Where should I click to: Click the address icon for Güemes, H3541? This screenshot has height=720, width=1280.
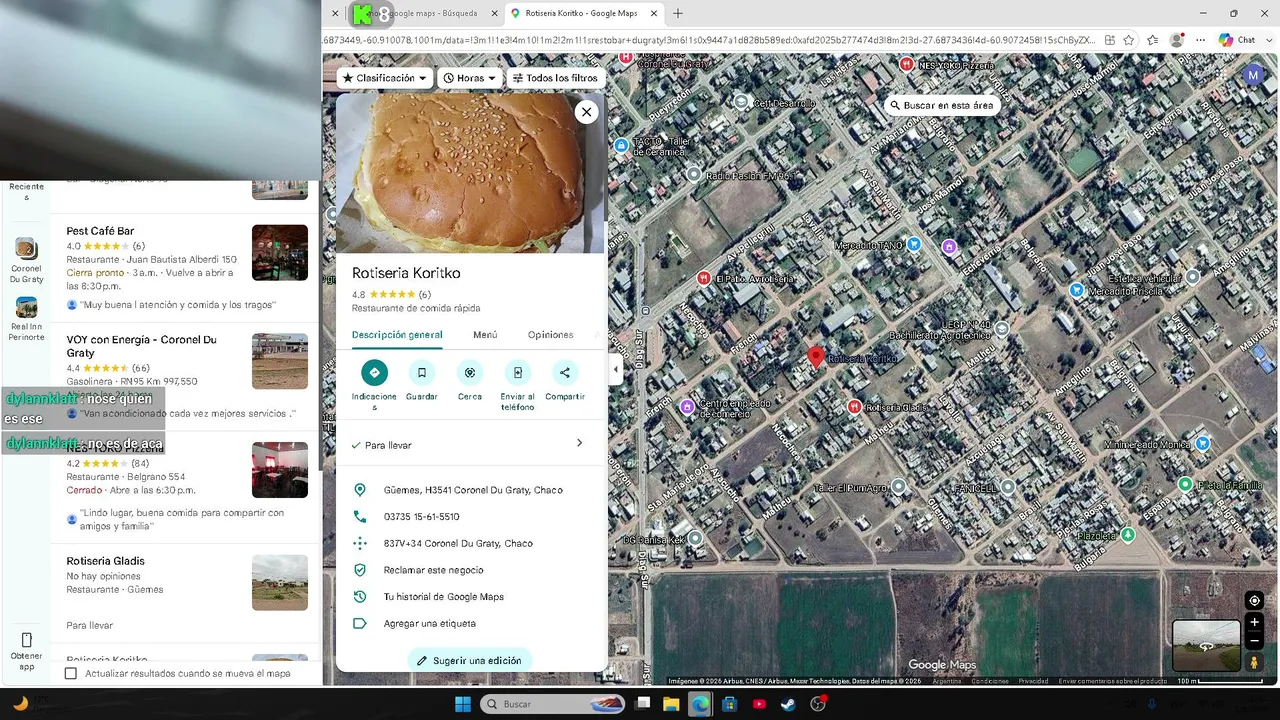pos(360,490)
